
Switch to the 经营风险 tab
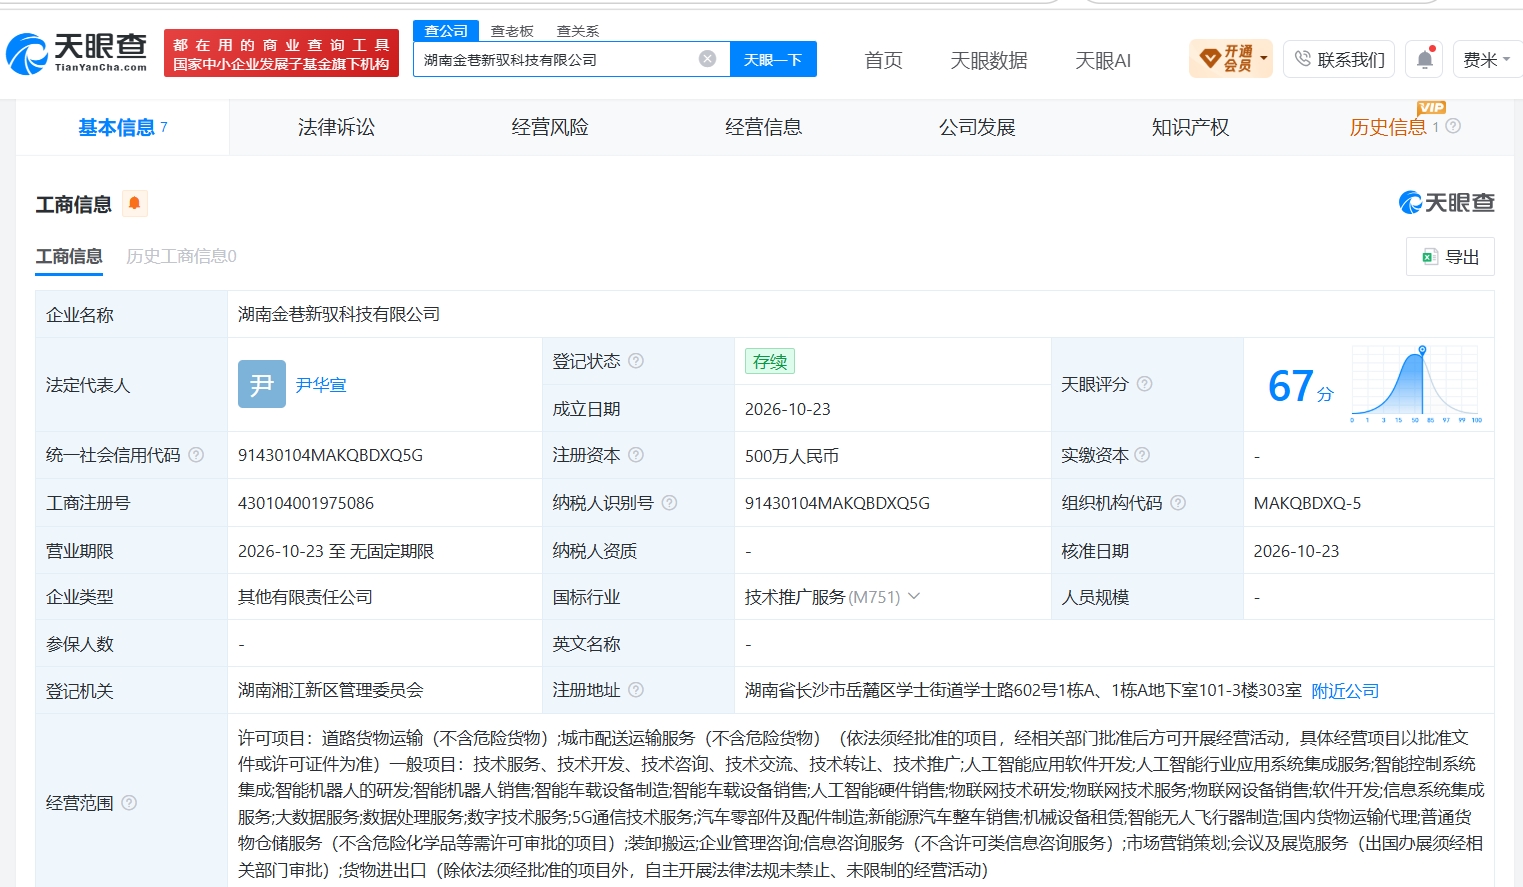[x=550, y=127]
